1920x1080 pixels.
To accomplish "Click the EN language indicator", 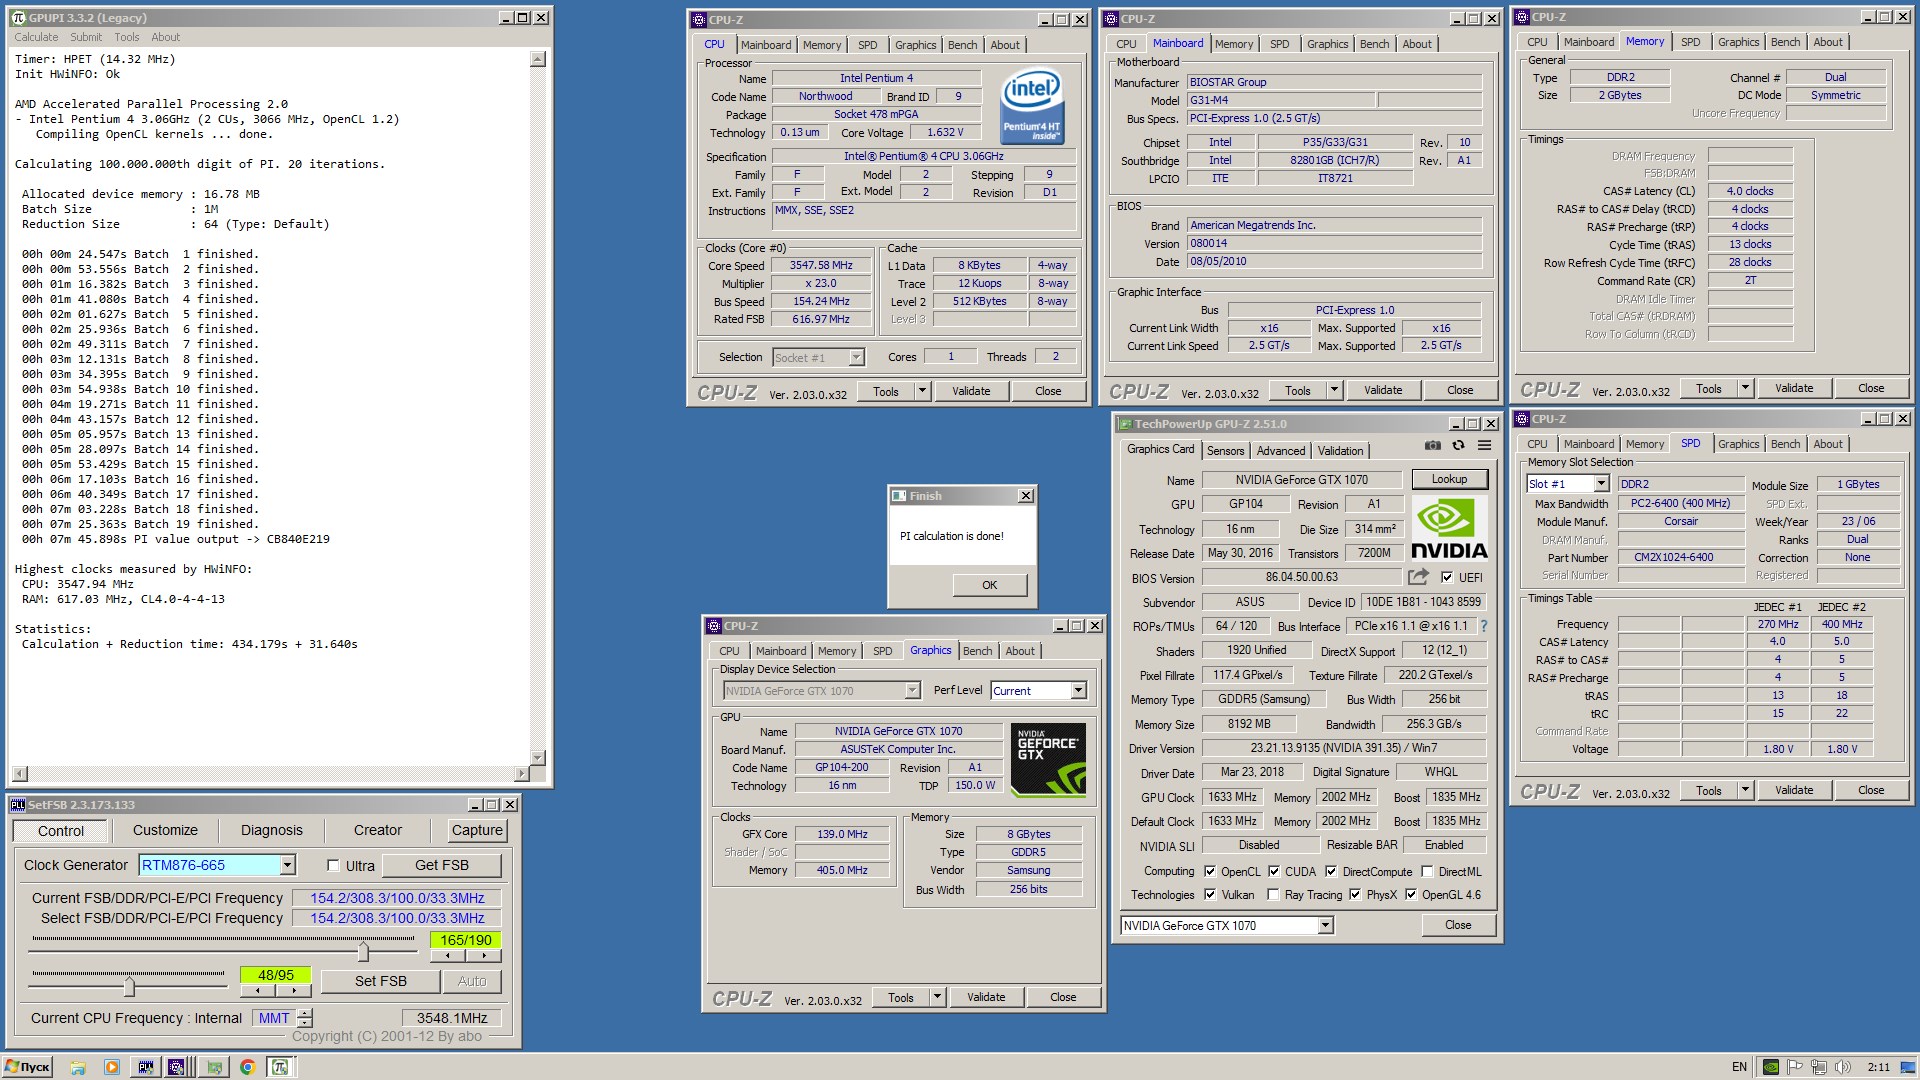I will (x=1739, y=1067).
